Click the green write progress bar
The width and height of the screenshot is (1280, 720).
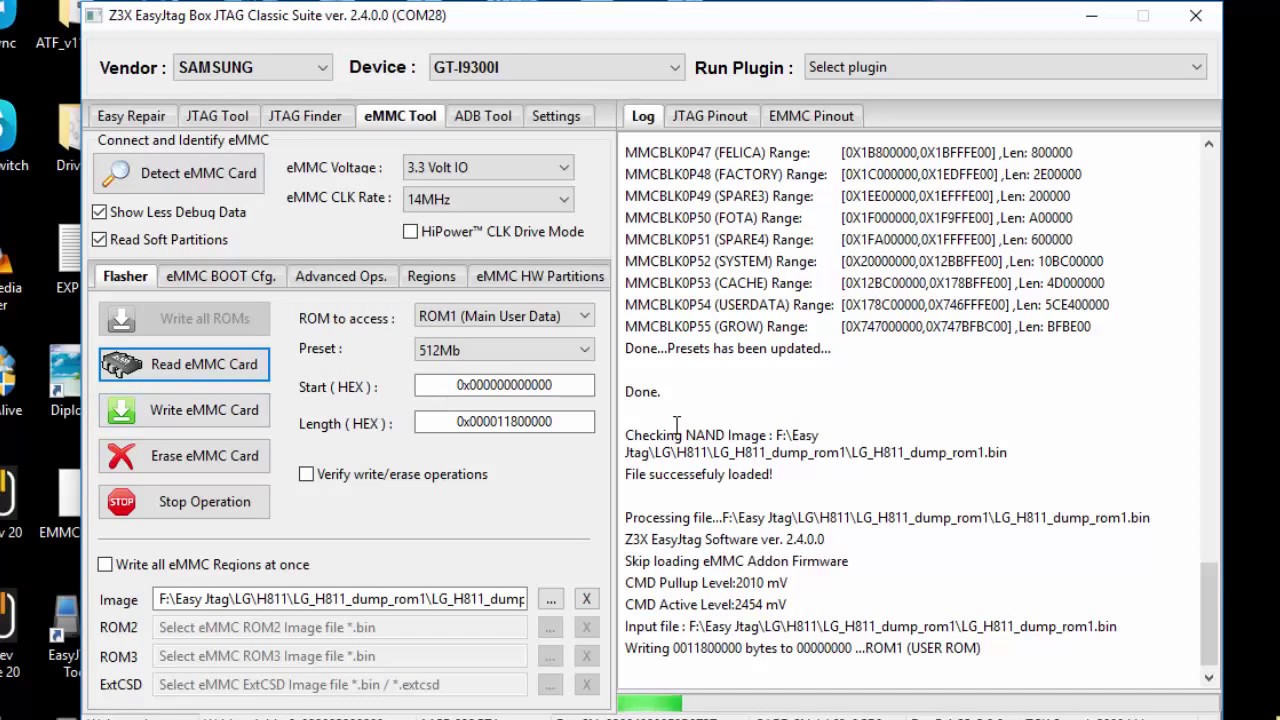tap(650, 704)
